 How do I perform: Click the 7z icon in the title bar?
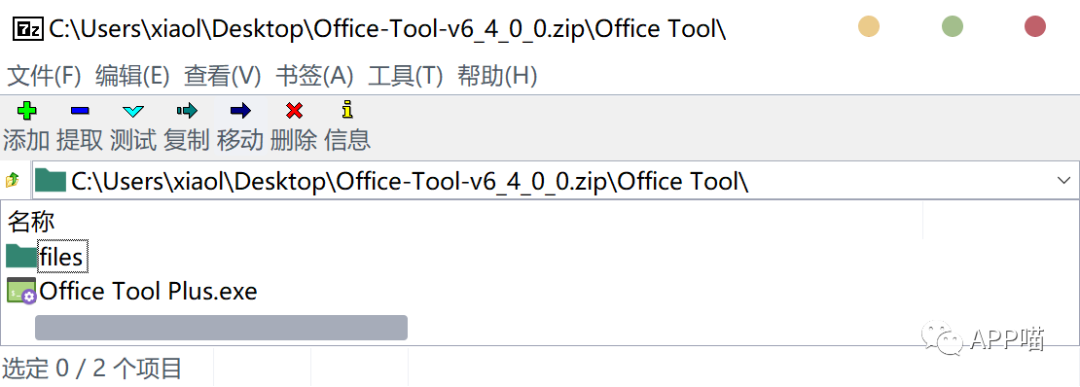29,28
